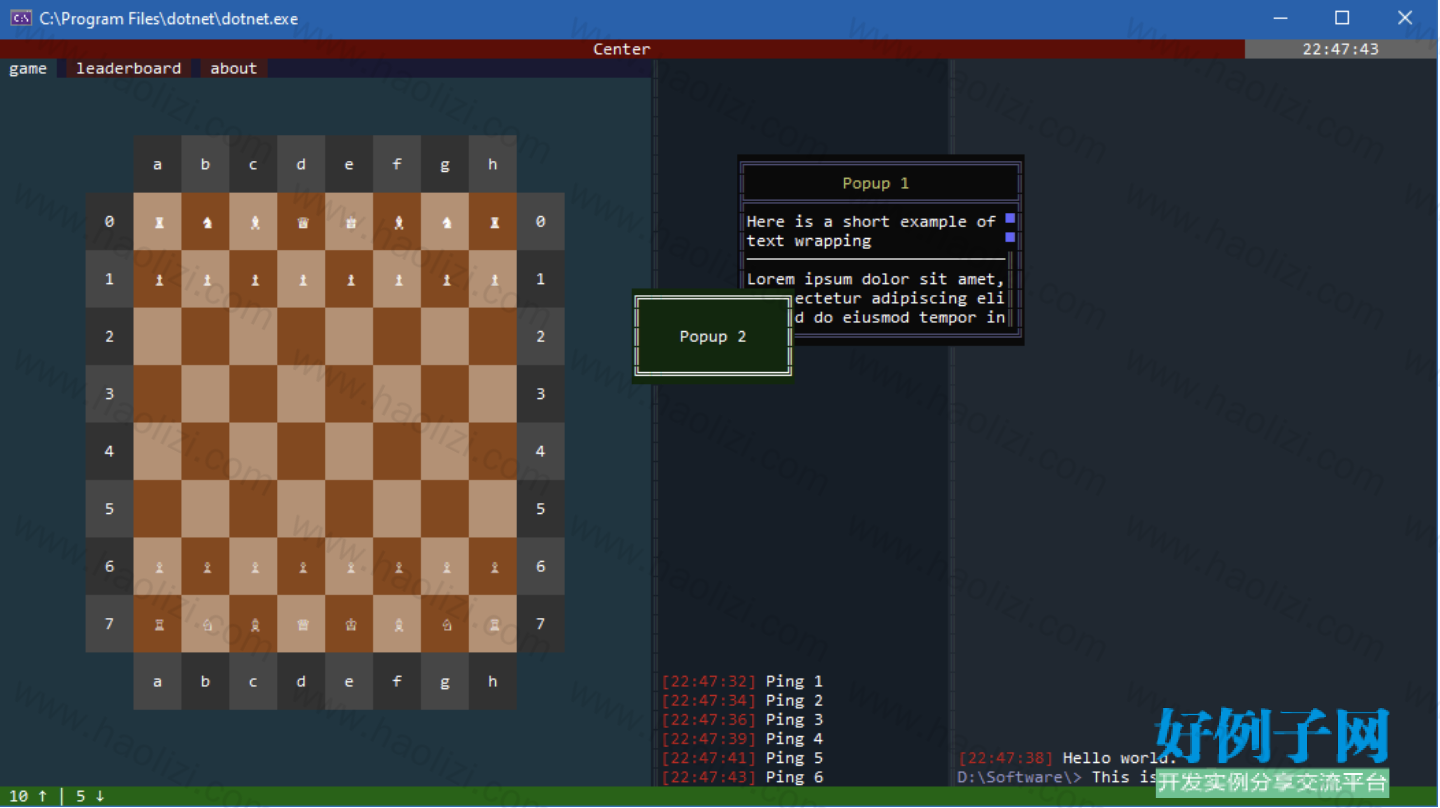Viewport: 1440px width, 808px height.
Task: Click empty board square e4
Action: click(350, 452)
